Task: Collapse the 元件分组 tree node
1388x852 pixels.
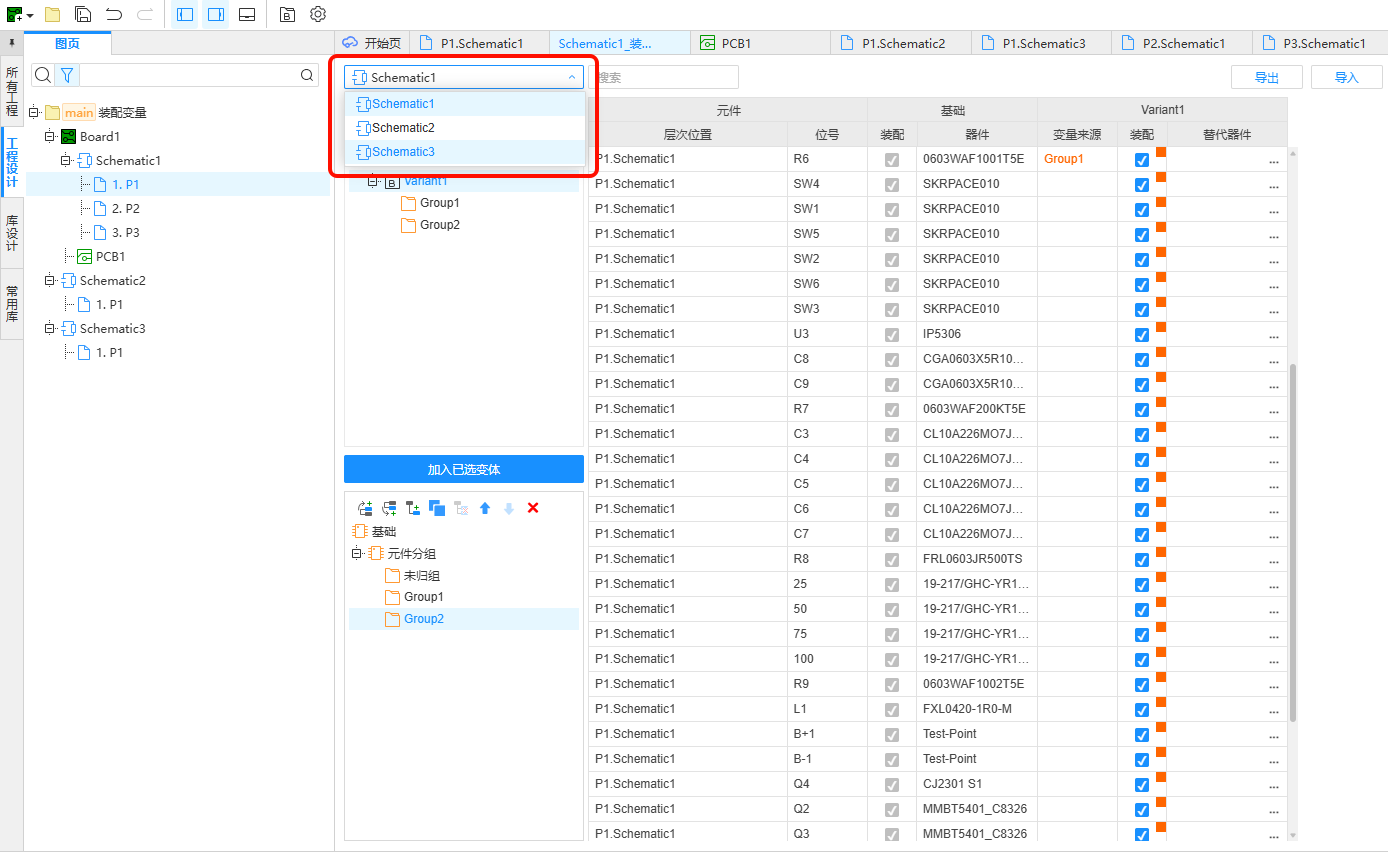Action: 355,554
